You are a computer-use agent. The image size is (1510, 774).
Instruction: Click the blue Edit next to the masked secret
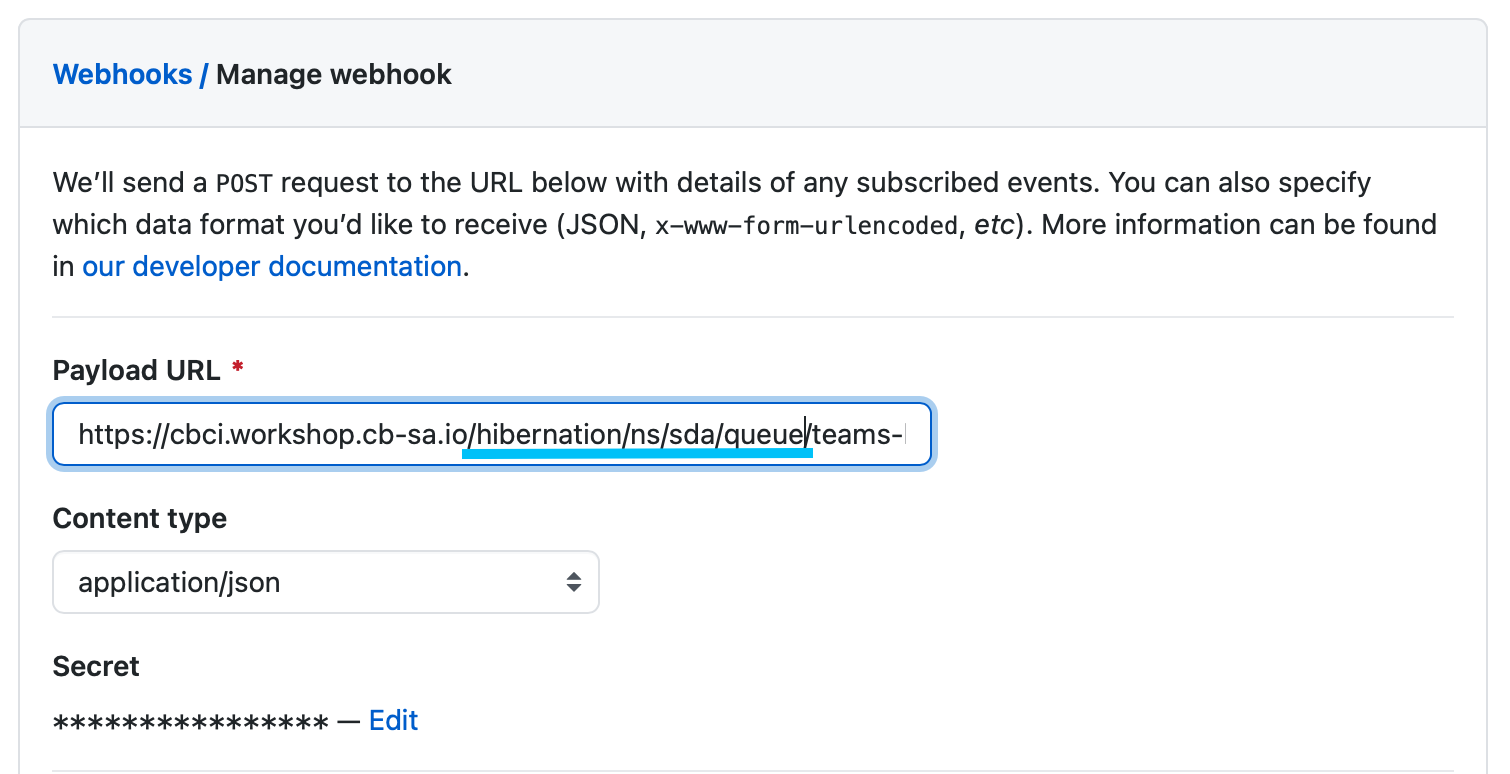[x=393, y=720]
